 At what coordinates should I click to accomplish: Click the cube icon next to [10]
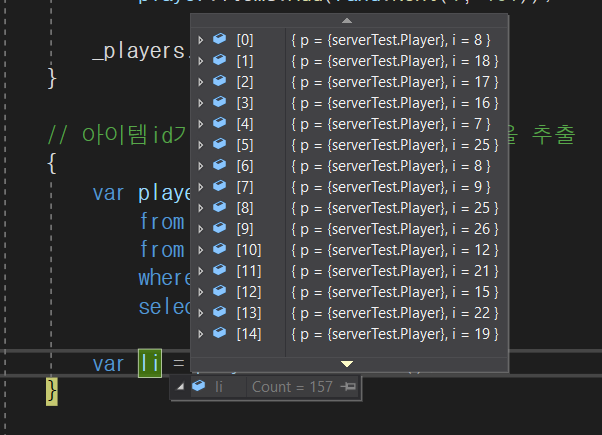coord(219,250)
